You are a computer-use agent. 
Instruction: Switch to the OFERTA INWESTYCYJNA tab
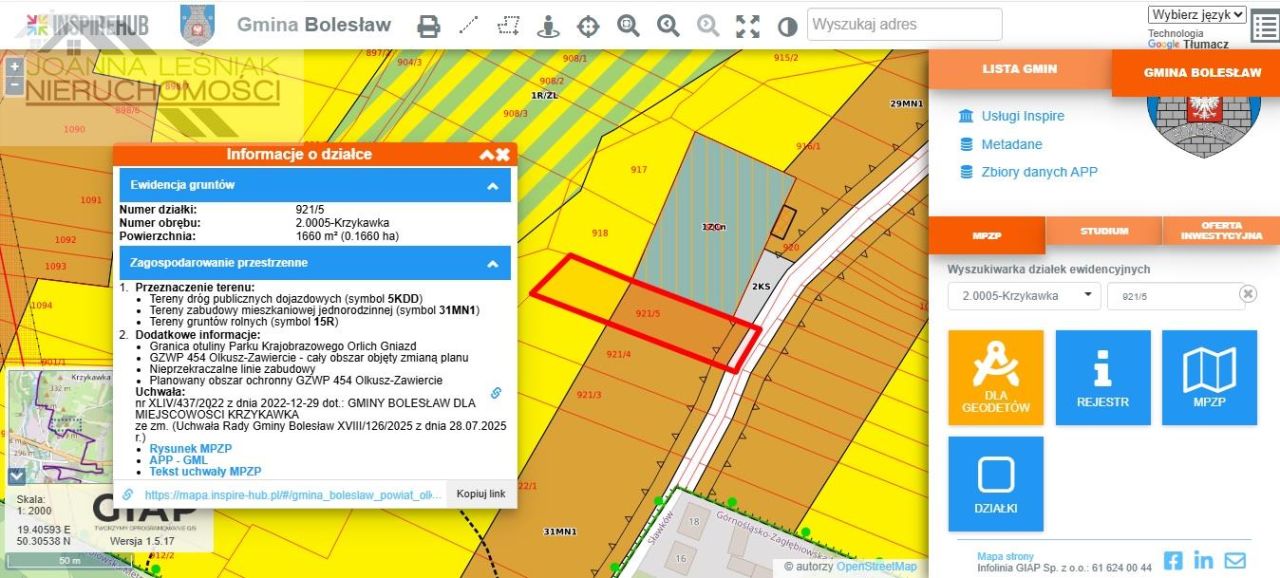1221,232
